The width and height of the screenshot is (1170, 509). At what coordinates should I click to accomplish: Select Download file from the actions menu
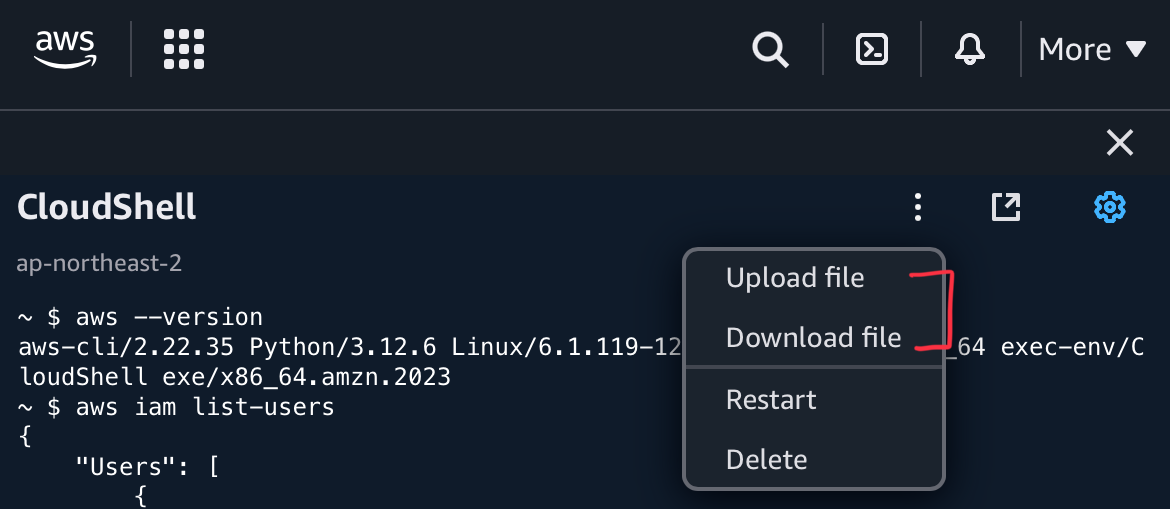tap(813, 337)
